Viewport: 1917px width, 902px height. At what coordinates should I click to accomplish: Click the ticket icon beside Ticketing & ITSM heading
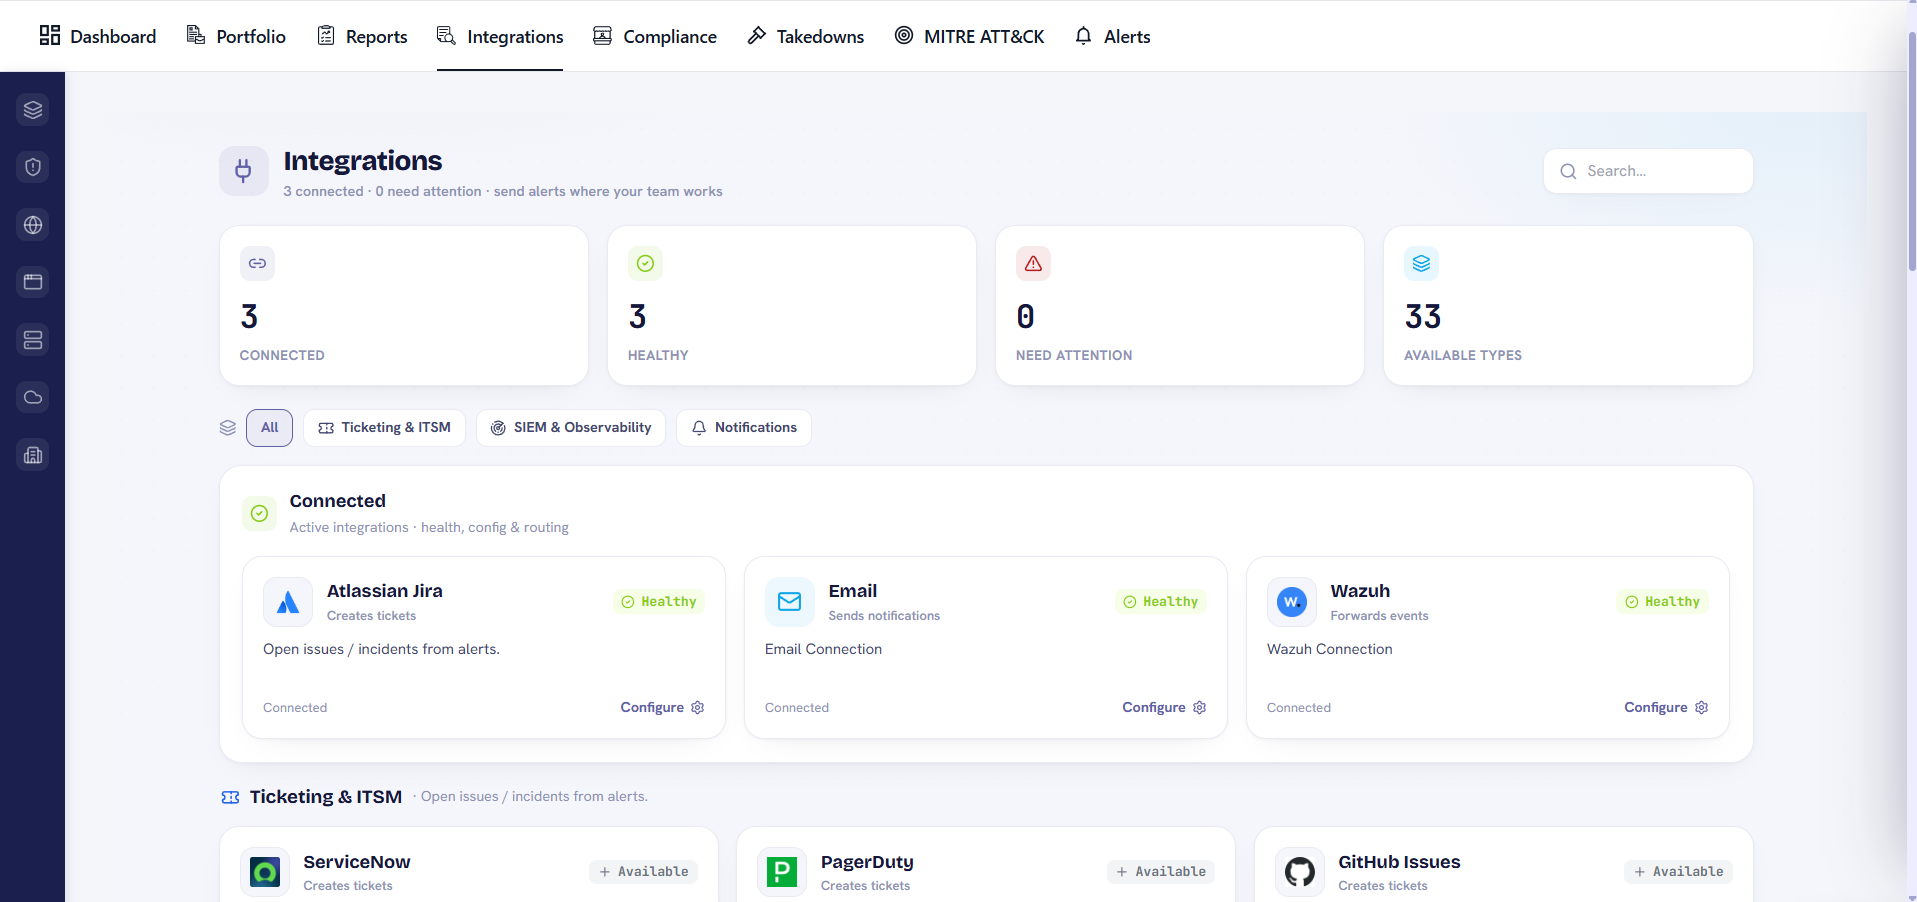click(x=230, y=797)
